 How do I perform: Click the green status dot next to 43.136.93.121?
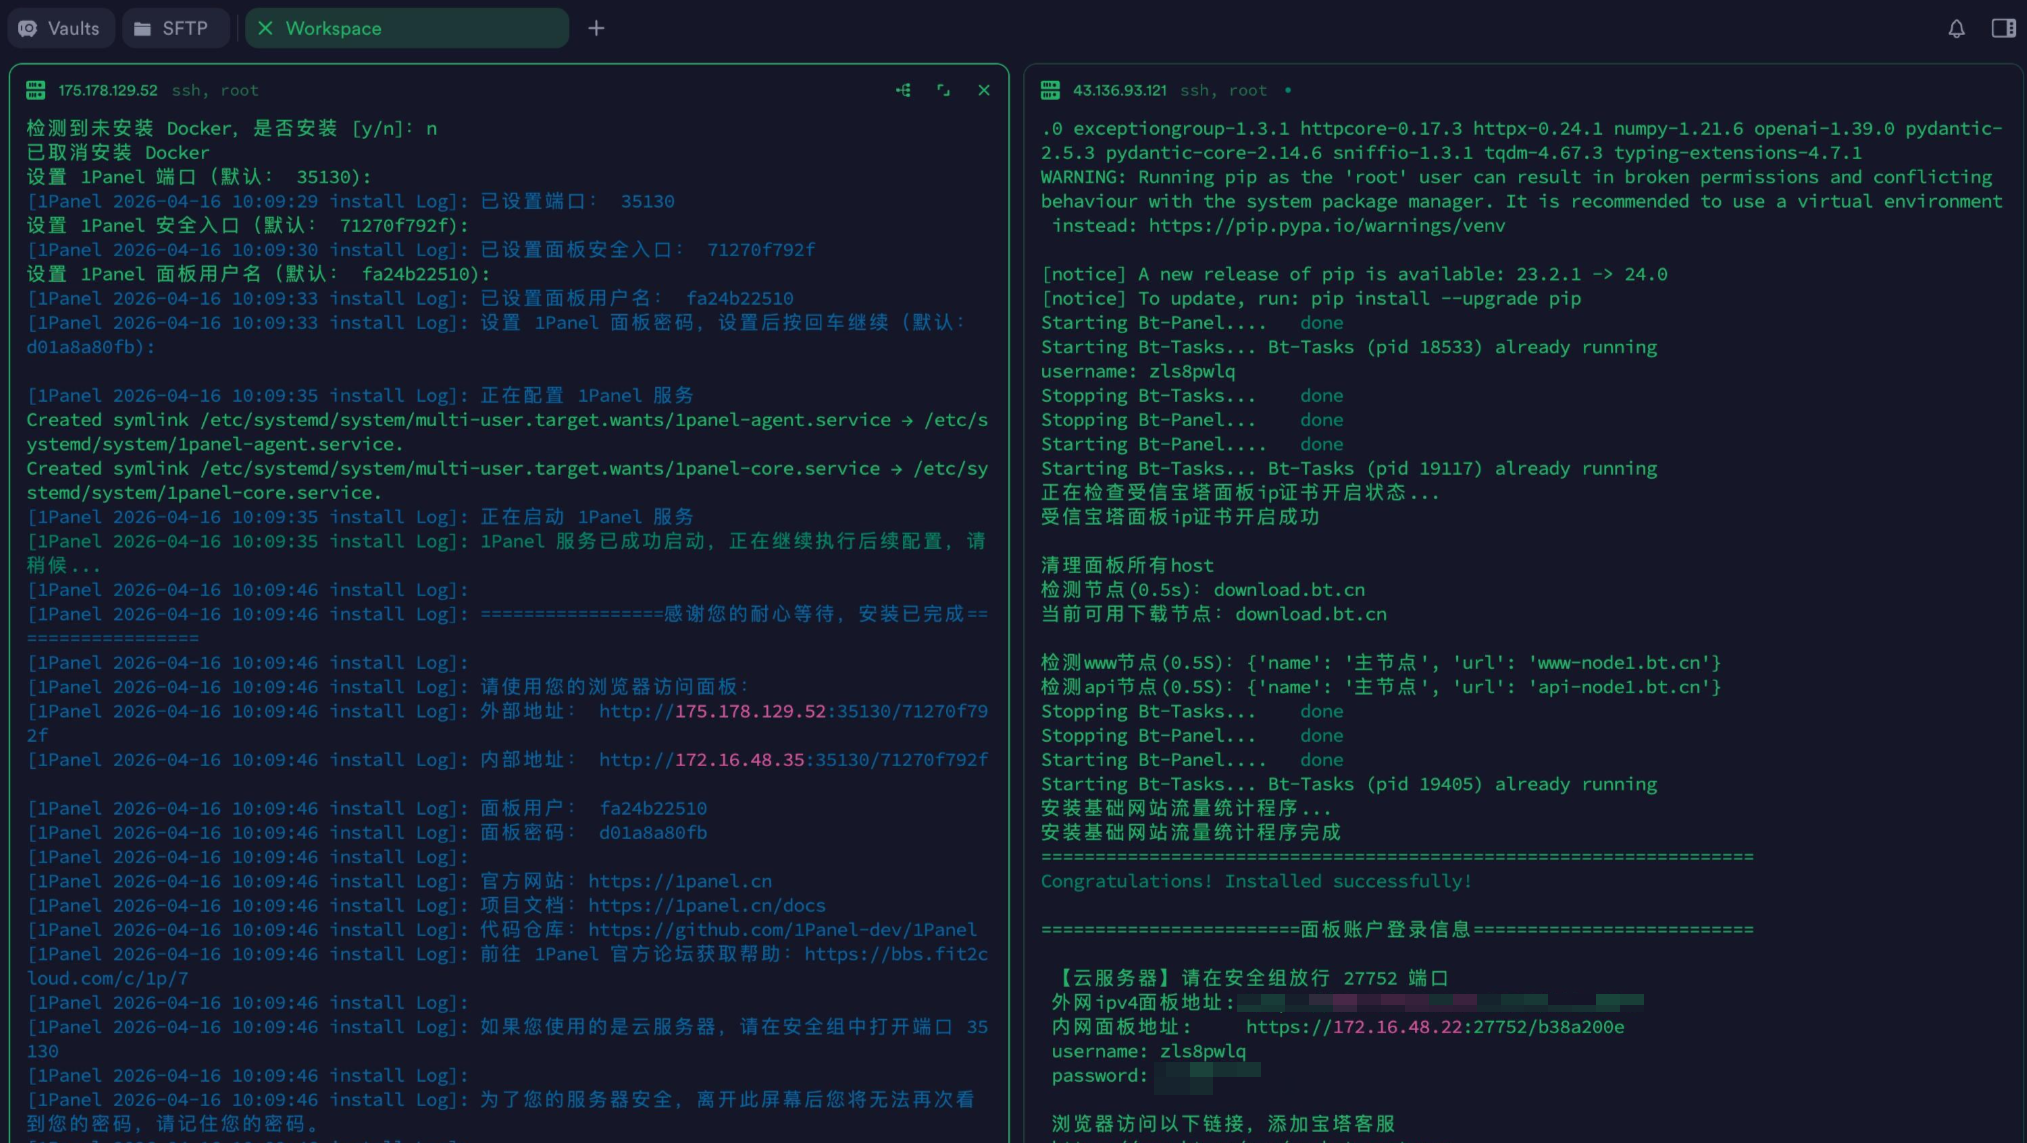tap(1288, 90)
